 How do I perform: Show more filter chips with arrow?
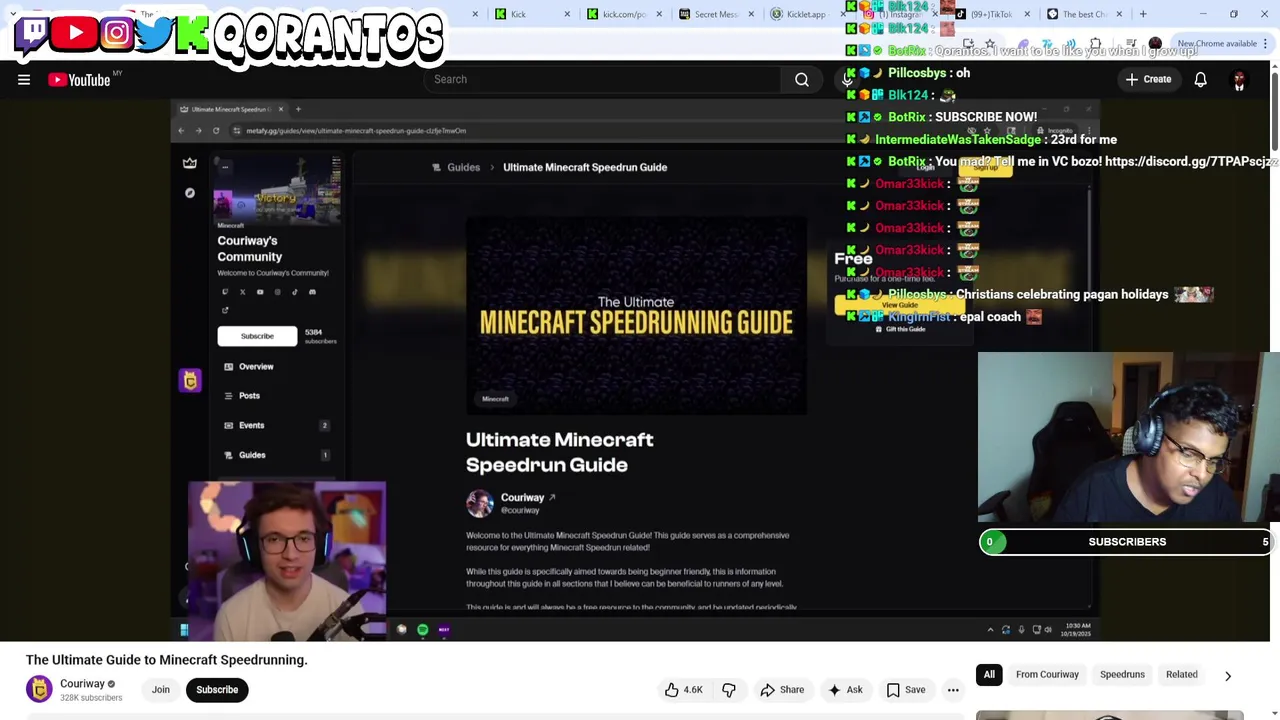pyautogui.click(x=1228, y=675)
